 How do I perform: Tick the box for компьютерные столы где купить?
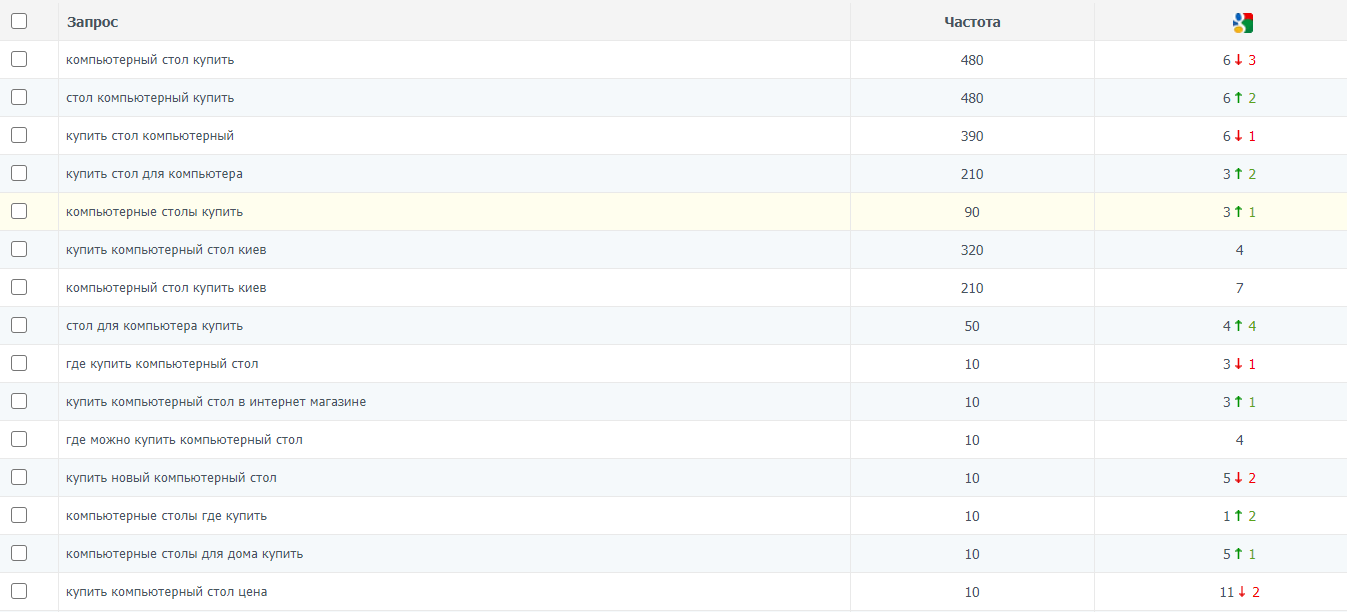point(19,515)
